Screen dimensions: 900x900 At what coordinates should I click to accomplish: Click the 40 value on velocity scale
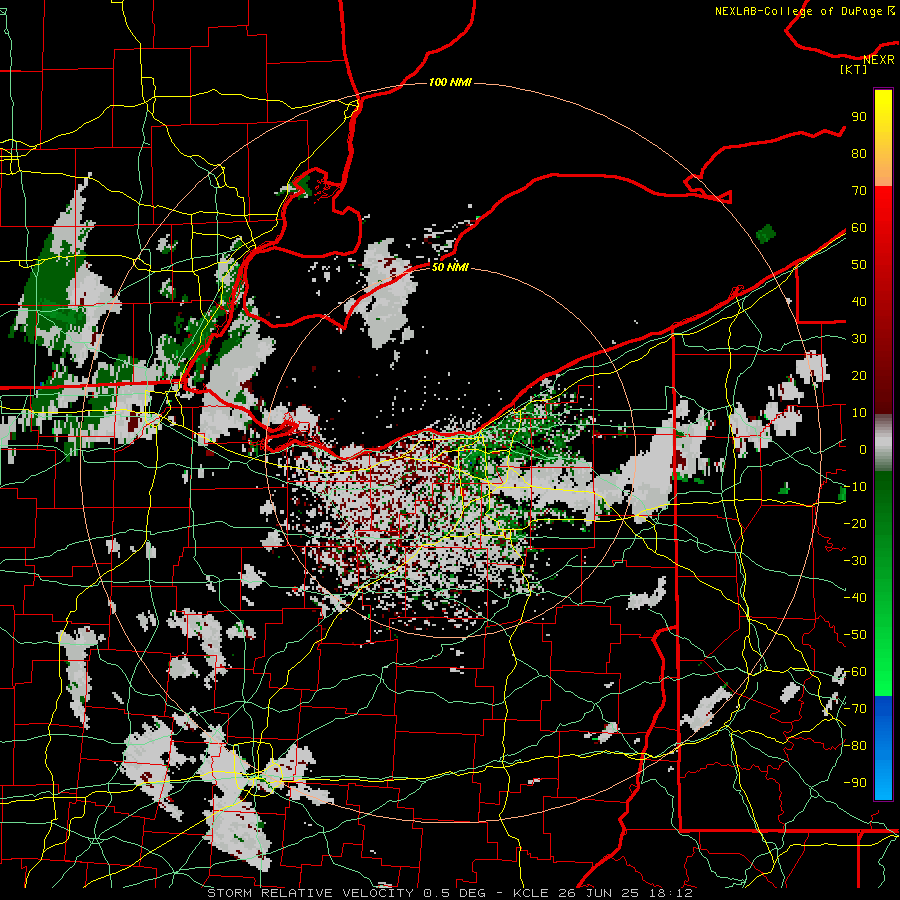tap(859, 301)
